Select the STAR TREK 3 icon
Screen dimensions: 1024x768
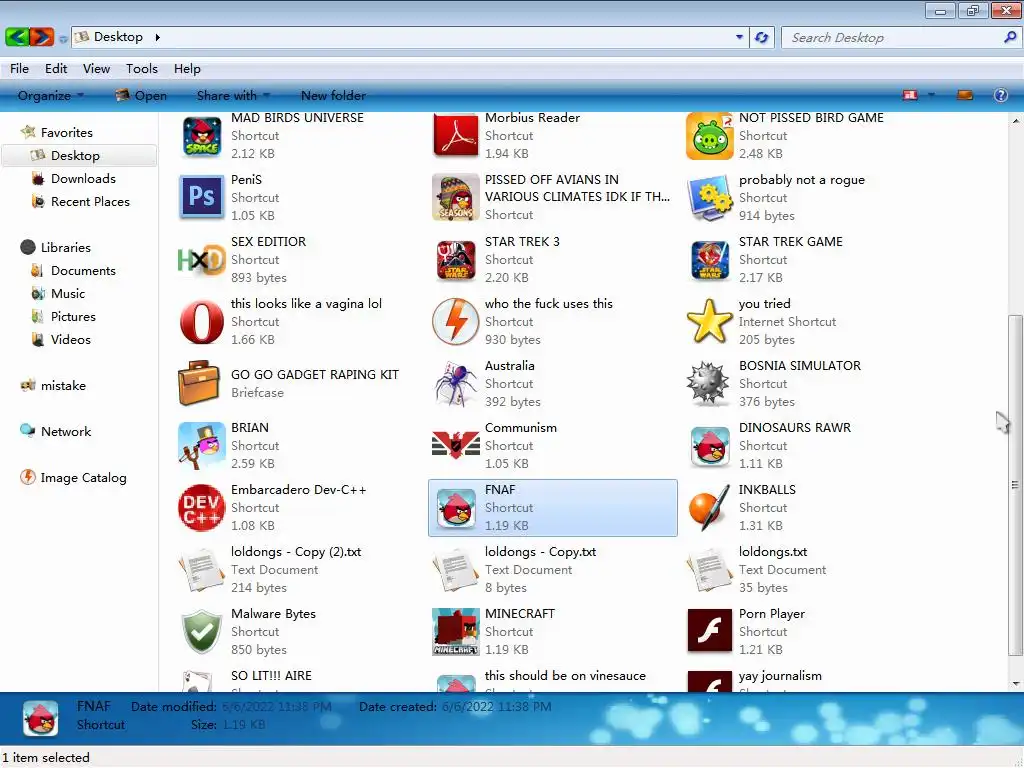pyautogui.click(x=456, y=260)
